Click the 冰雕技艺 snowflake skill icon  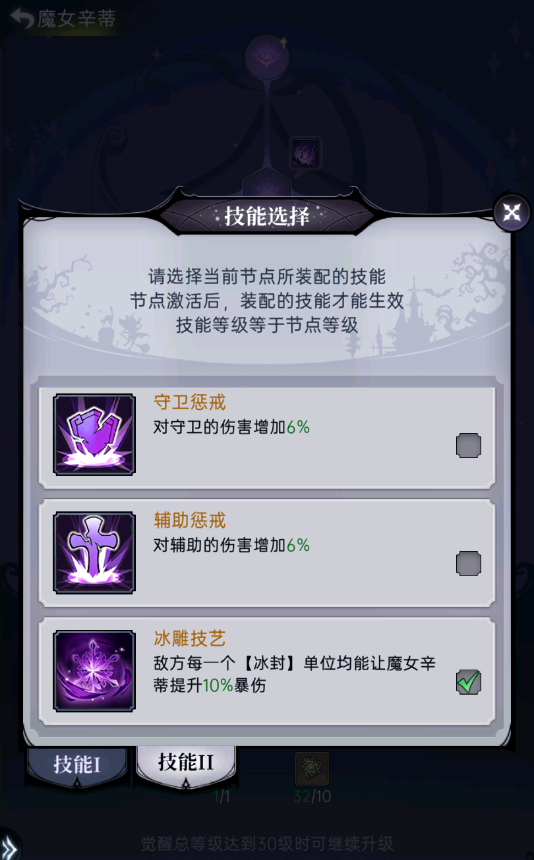94,671
